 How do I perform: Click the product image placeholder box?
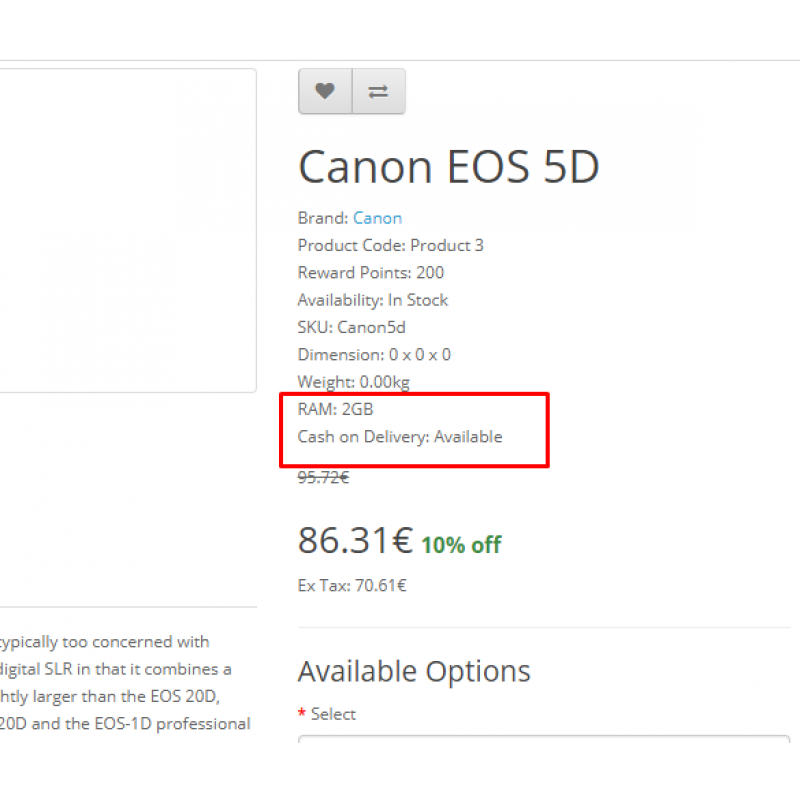(x=128, y=231)
